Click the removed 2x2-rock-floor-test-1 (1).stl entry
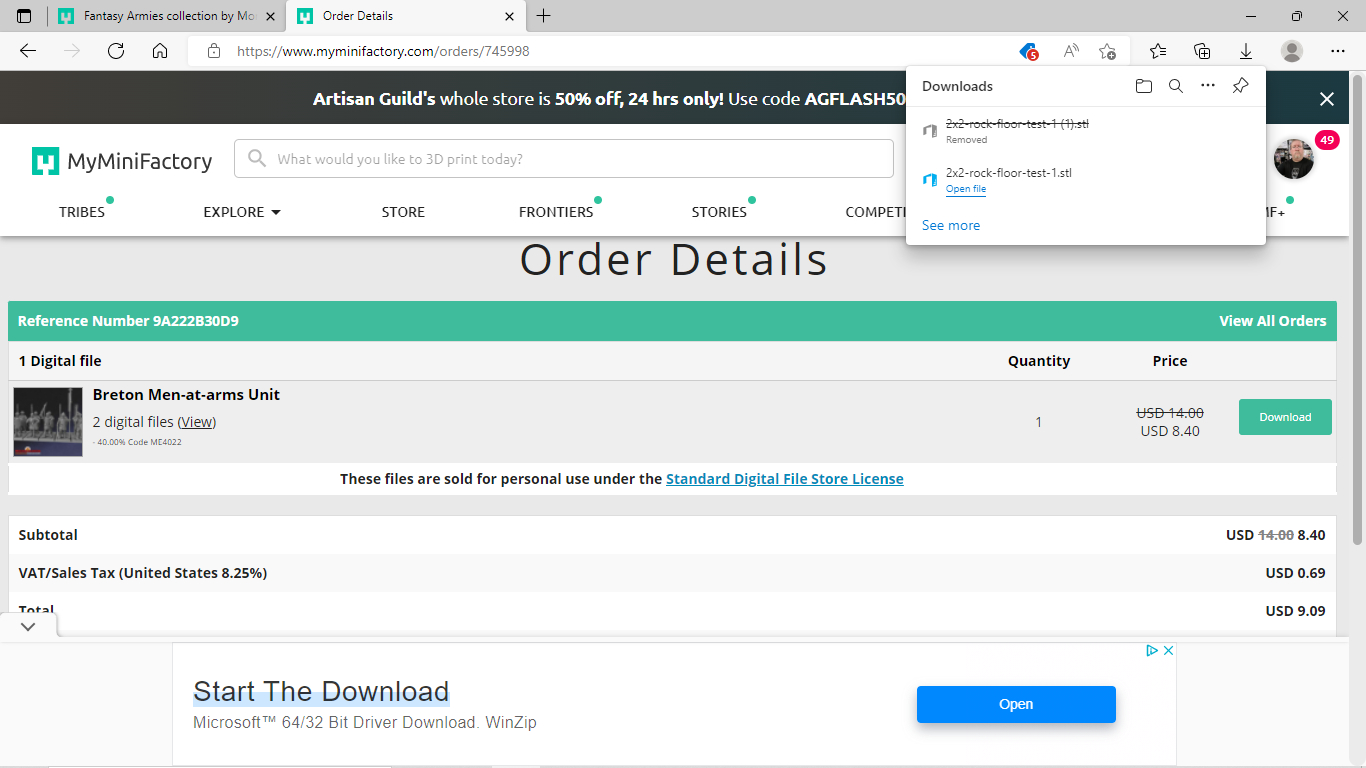This screenshot has height=768, width=1366. [1017, 124]
